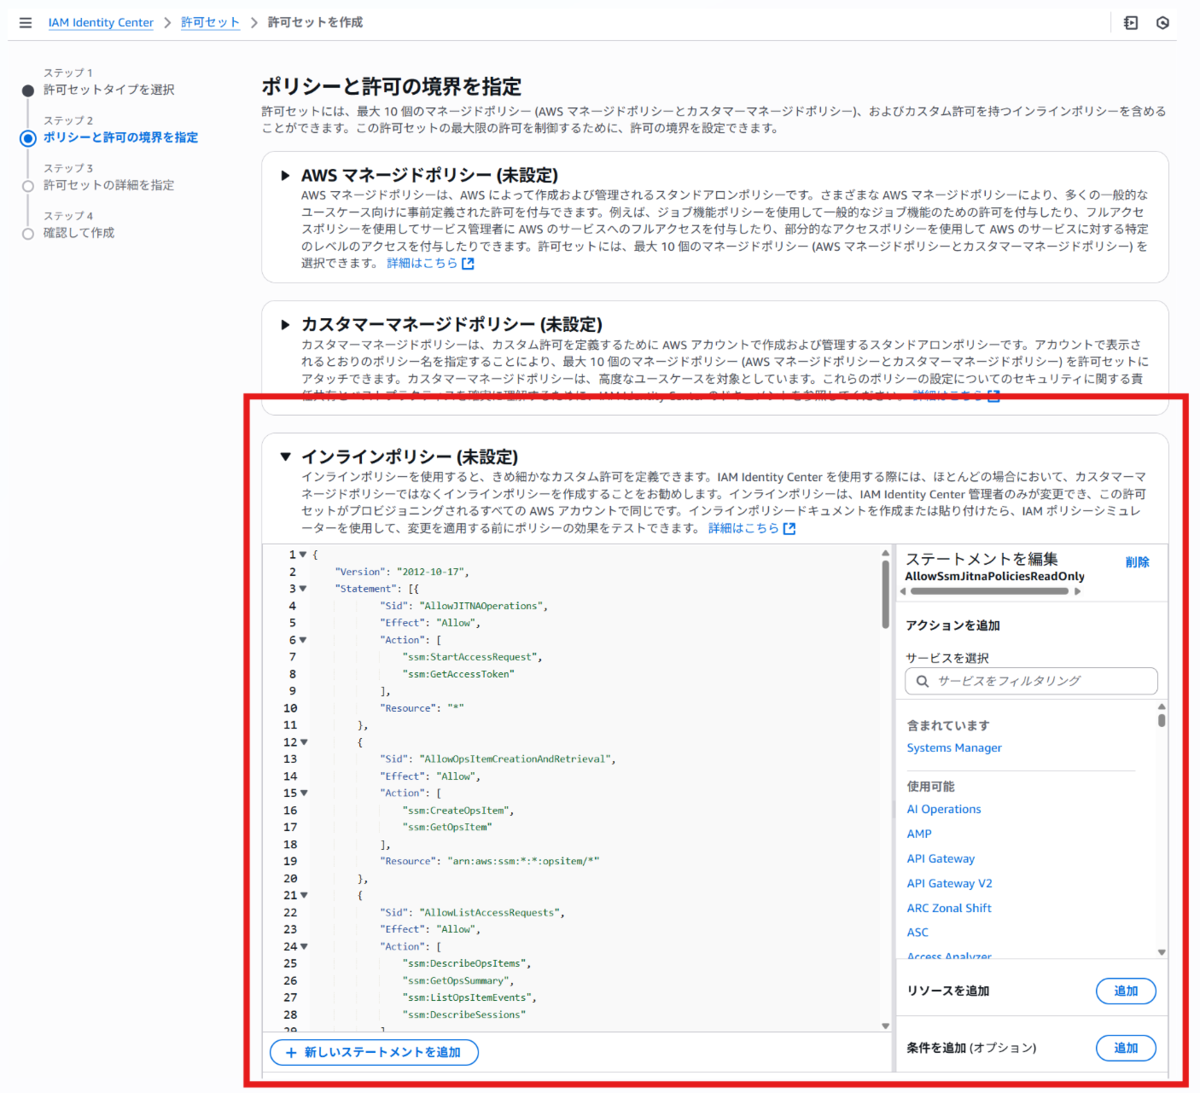The image size is (1200, 1093).
Task: Click the hexagon settings icon in top bar
Action: 1163,22
